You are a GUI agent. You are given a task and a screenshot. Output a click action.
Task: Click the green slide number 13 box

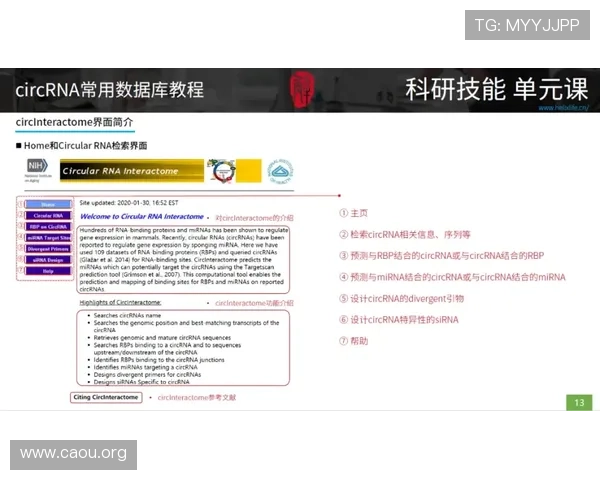[579, 402]
